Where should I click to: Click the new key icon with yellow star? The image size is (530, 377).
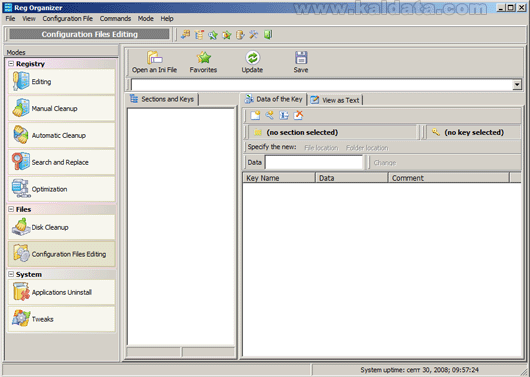click(269, 116)
